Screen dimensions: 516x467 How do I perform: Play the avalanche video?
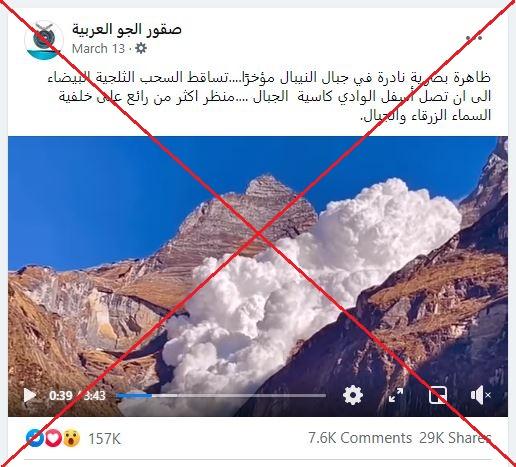(30, 395)
